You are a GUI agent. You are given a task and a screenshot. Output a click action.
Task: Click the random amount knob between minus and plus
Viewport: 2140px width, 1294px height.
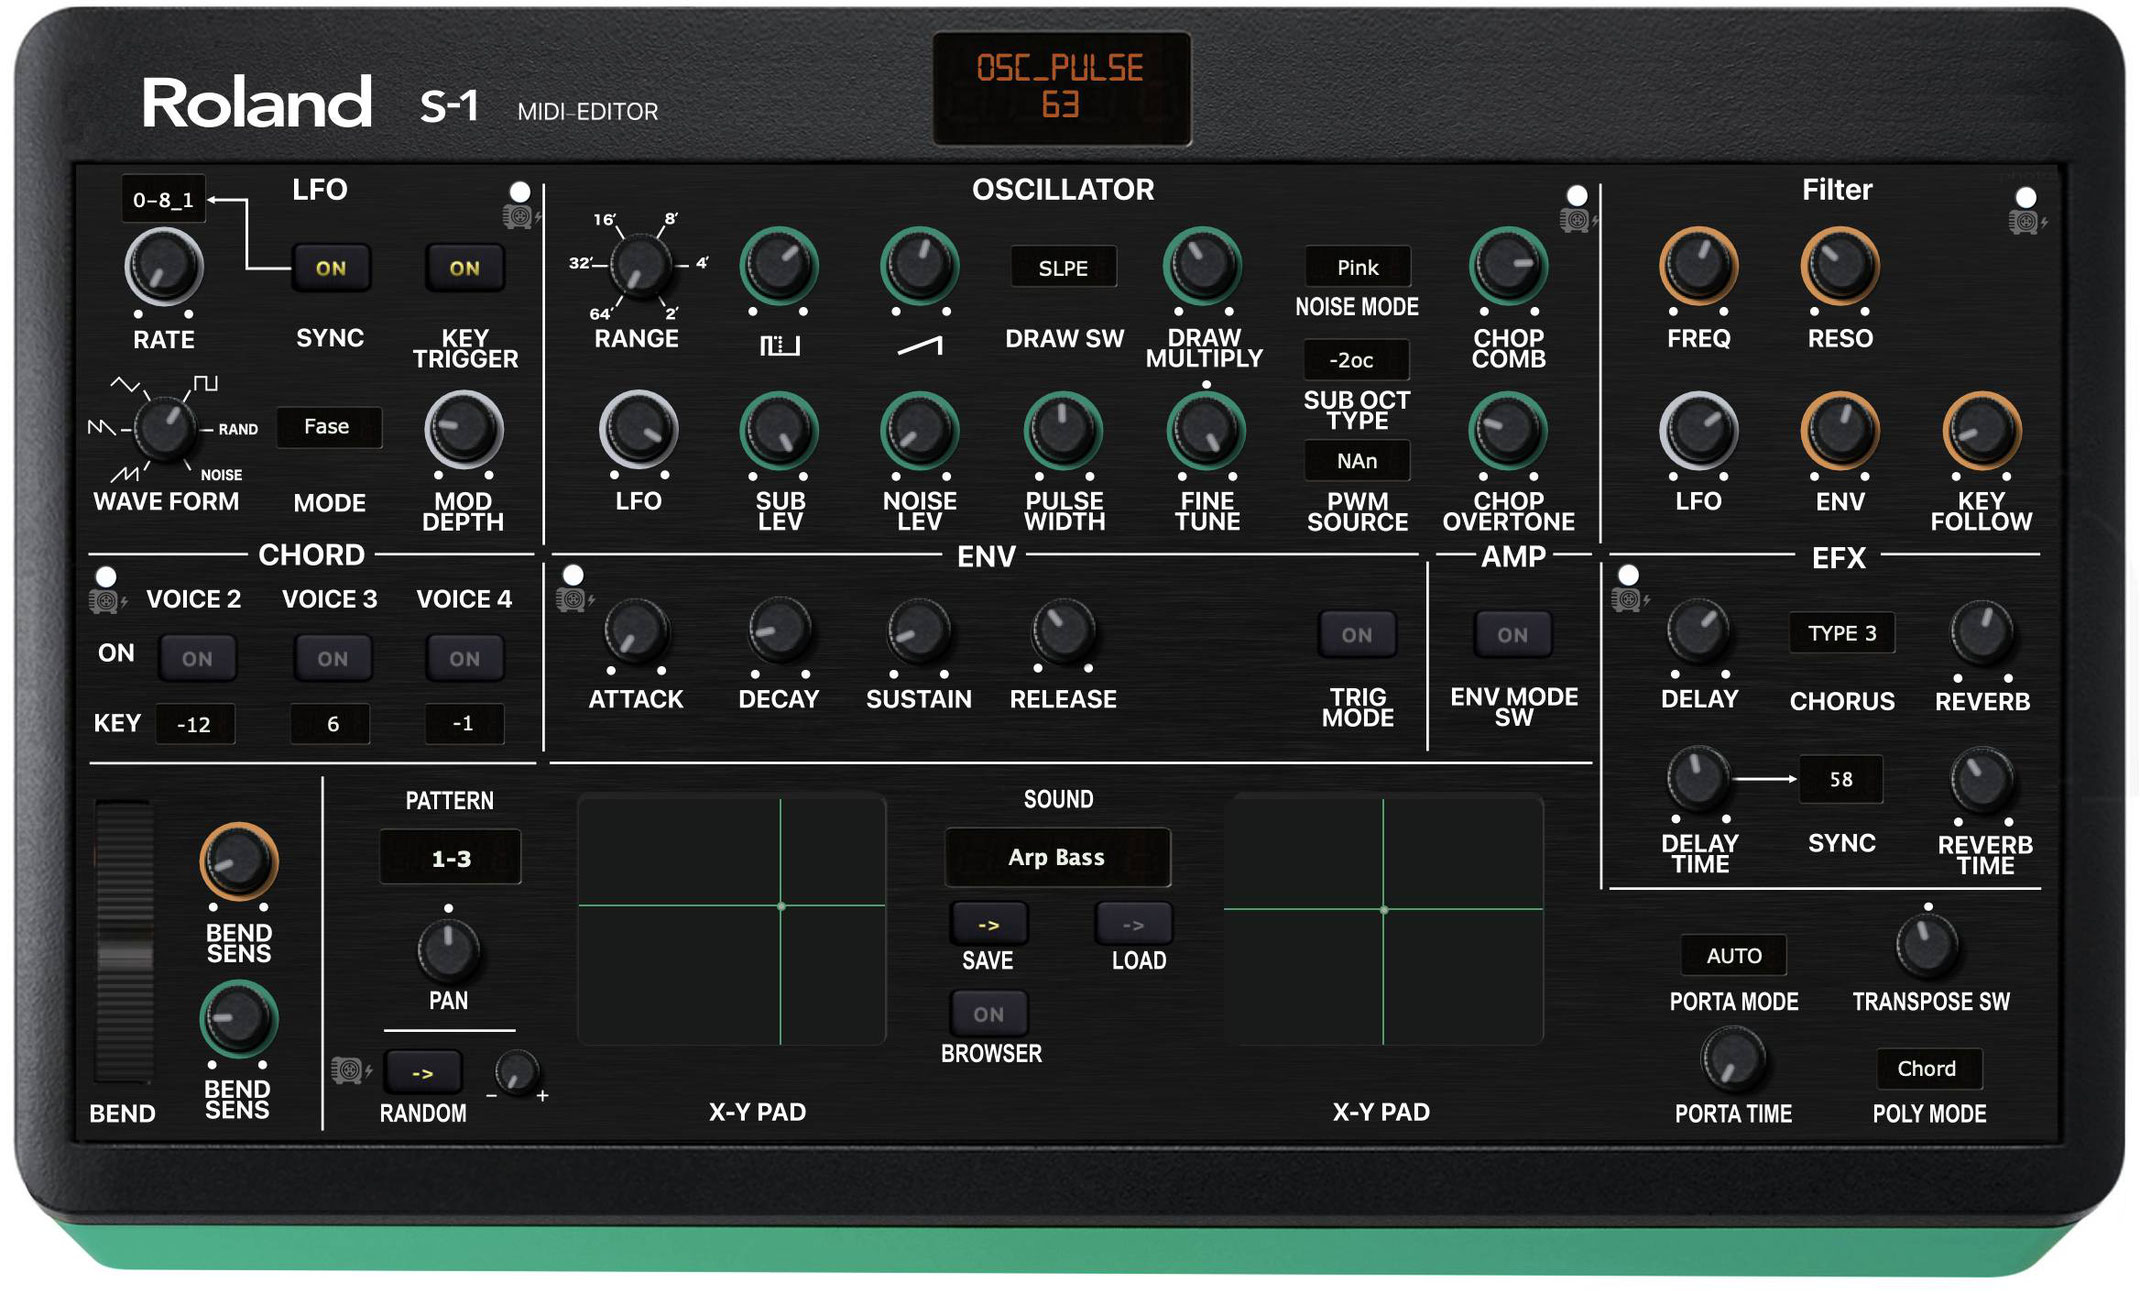coord(516,1072)
